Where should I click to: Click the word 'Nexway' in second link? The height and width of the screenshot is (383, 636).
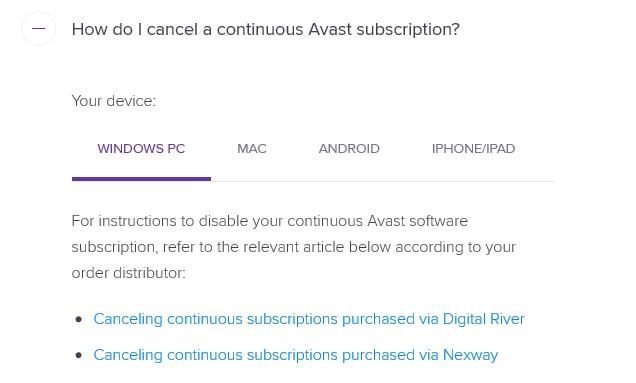coord(471,355)
